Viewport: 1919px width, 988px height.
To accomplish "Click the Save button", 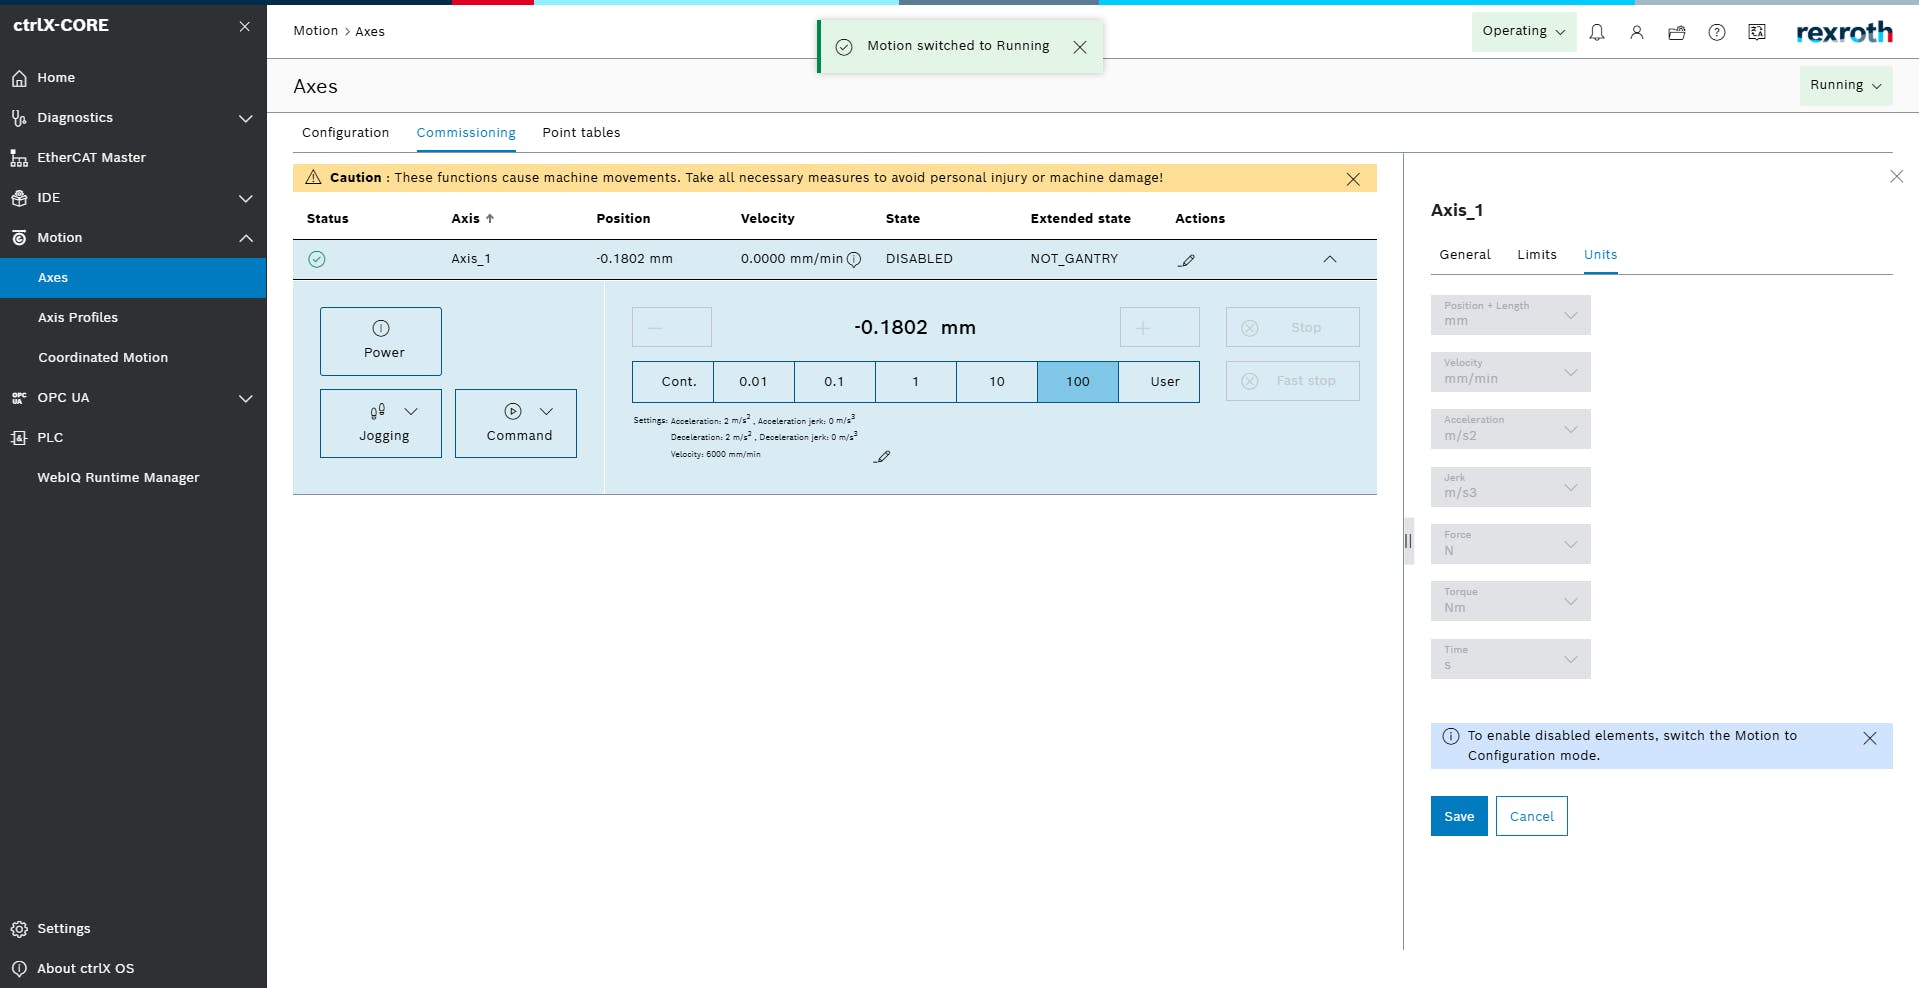I will pyautogui.click(x=1458, y=816).
